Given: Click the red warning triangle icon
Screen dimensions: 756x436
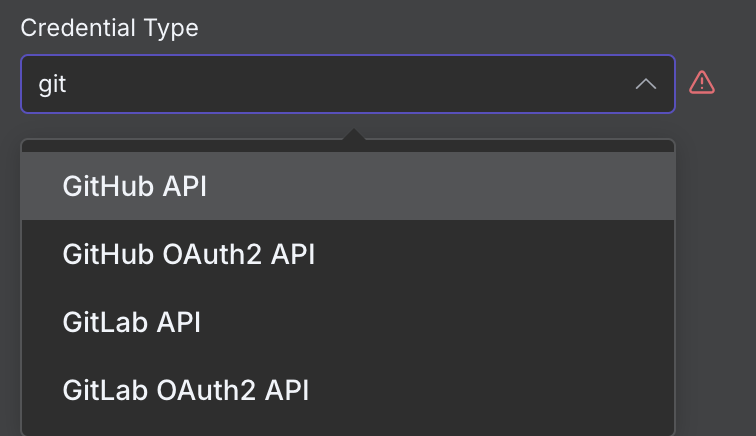Looking at the screenshot, I should (702, 83).
